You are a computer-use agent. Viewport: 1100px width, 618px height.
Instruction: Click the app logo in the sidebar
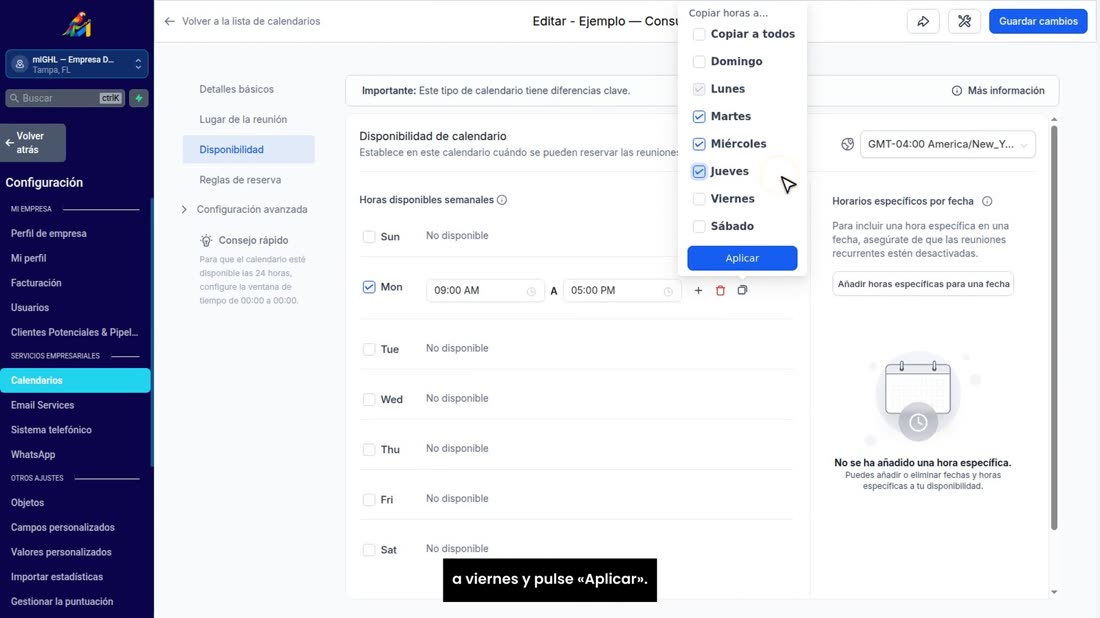(x=76, y=25)
